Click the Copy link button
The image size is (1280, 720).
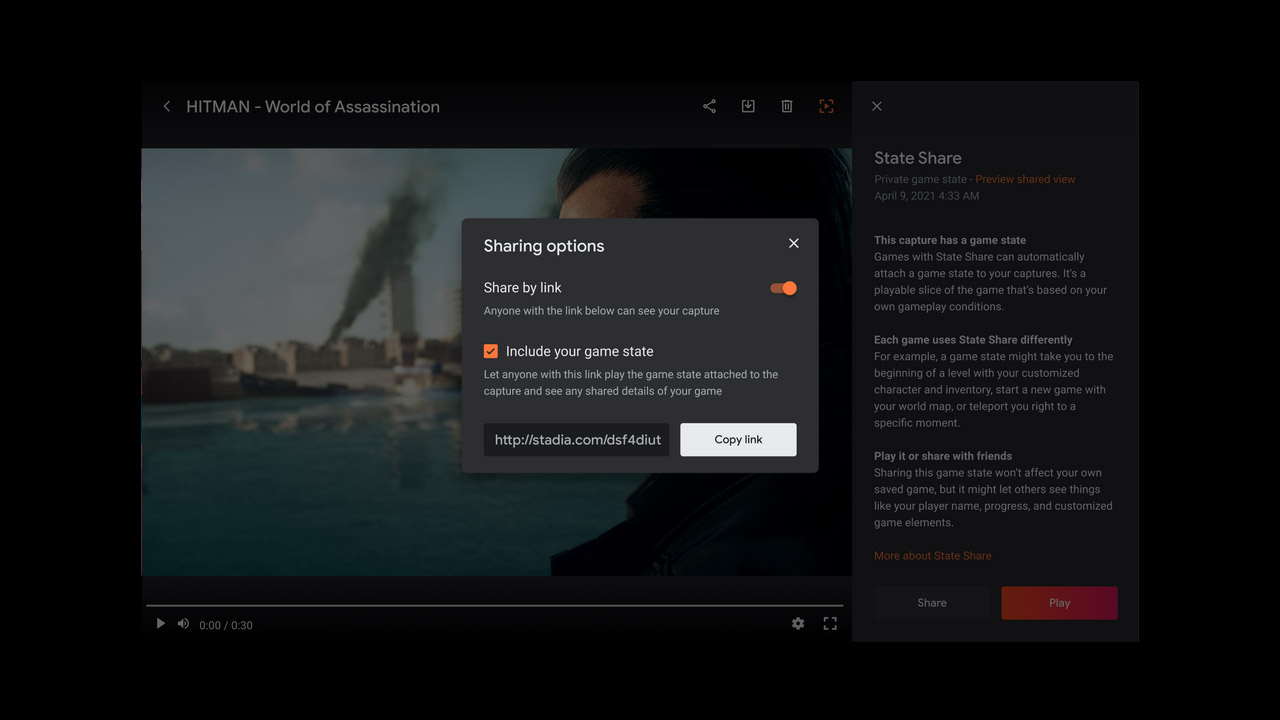coord(739,440)
